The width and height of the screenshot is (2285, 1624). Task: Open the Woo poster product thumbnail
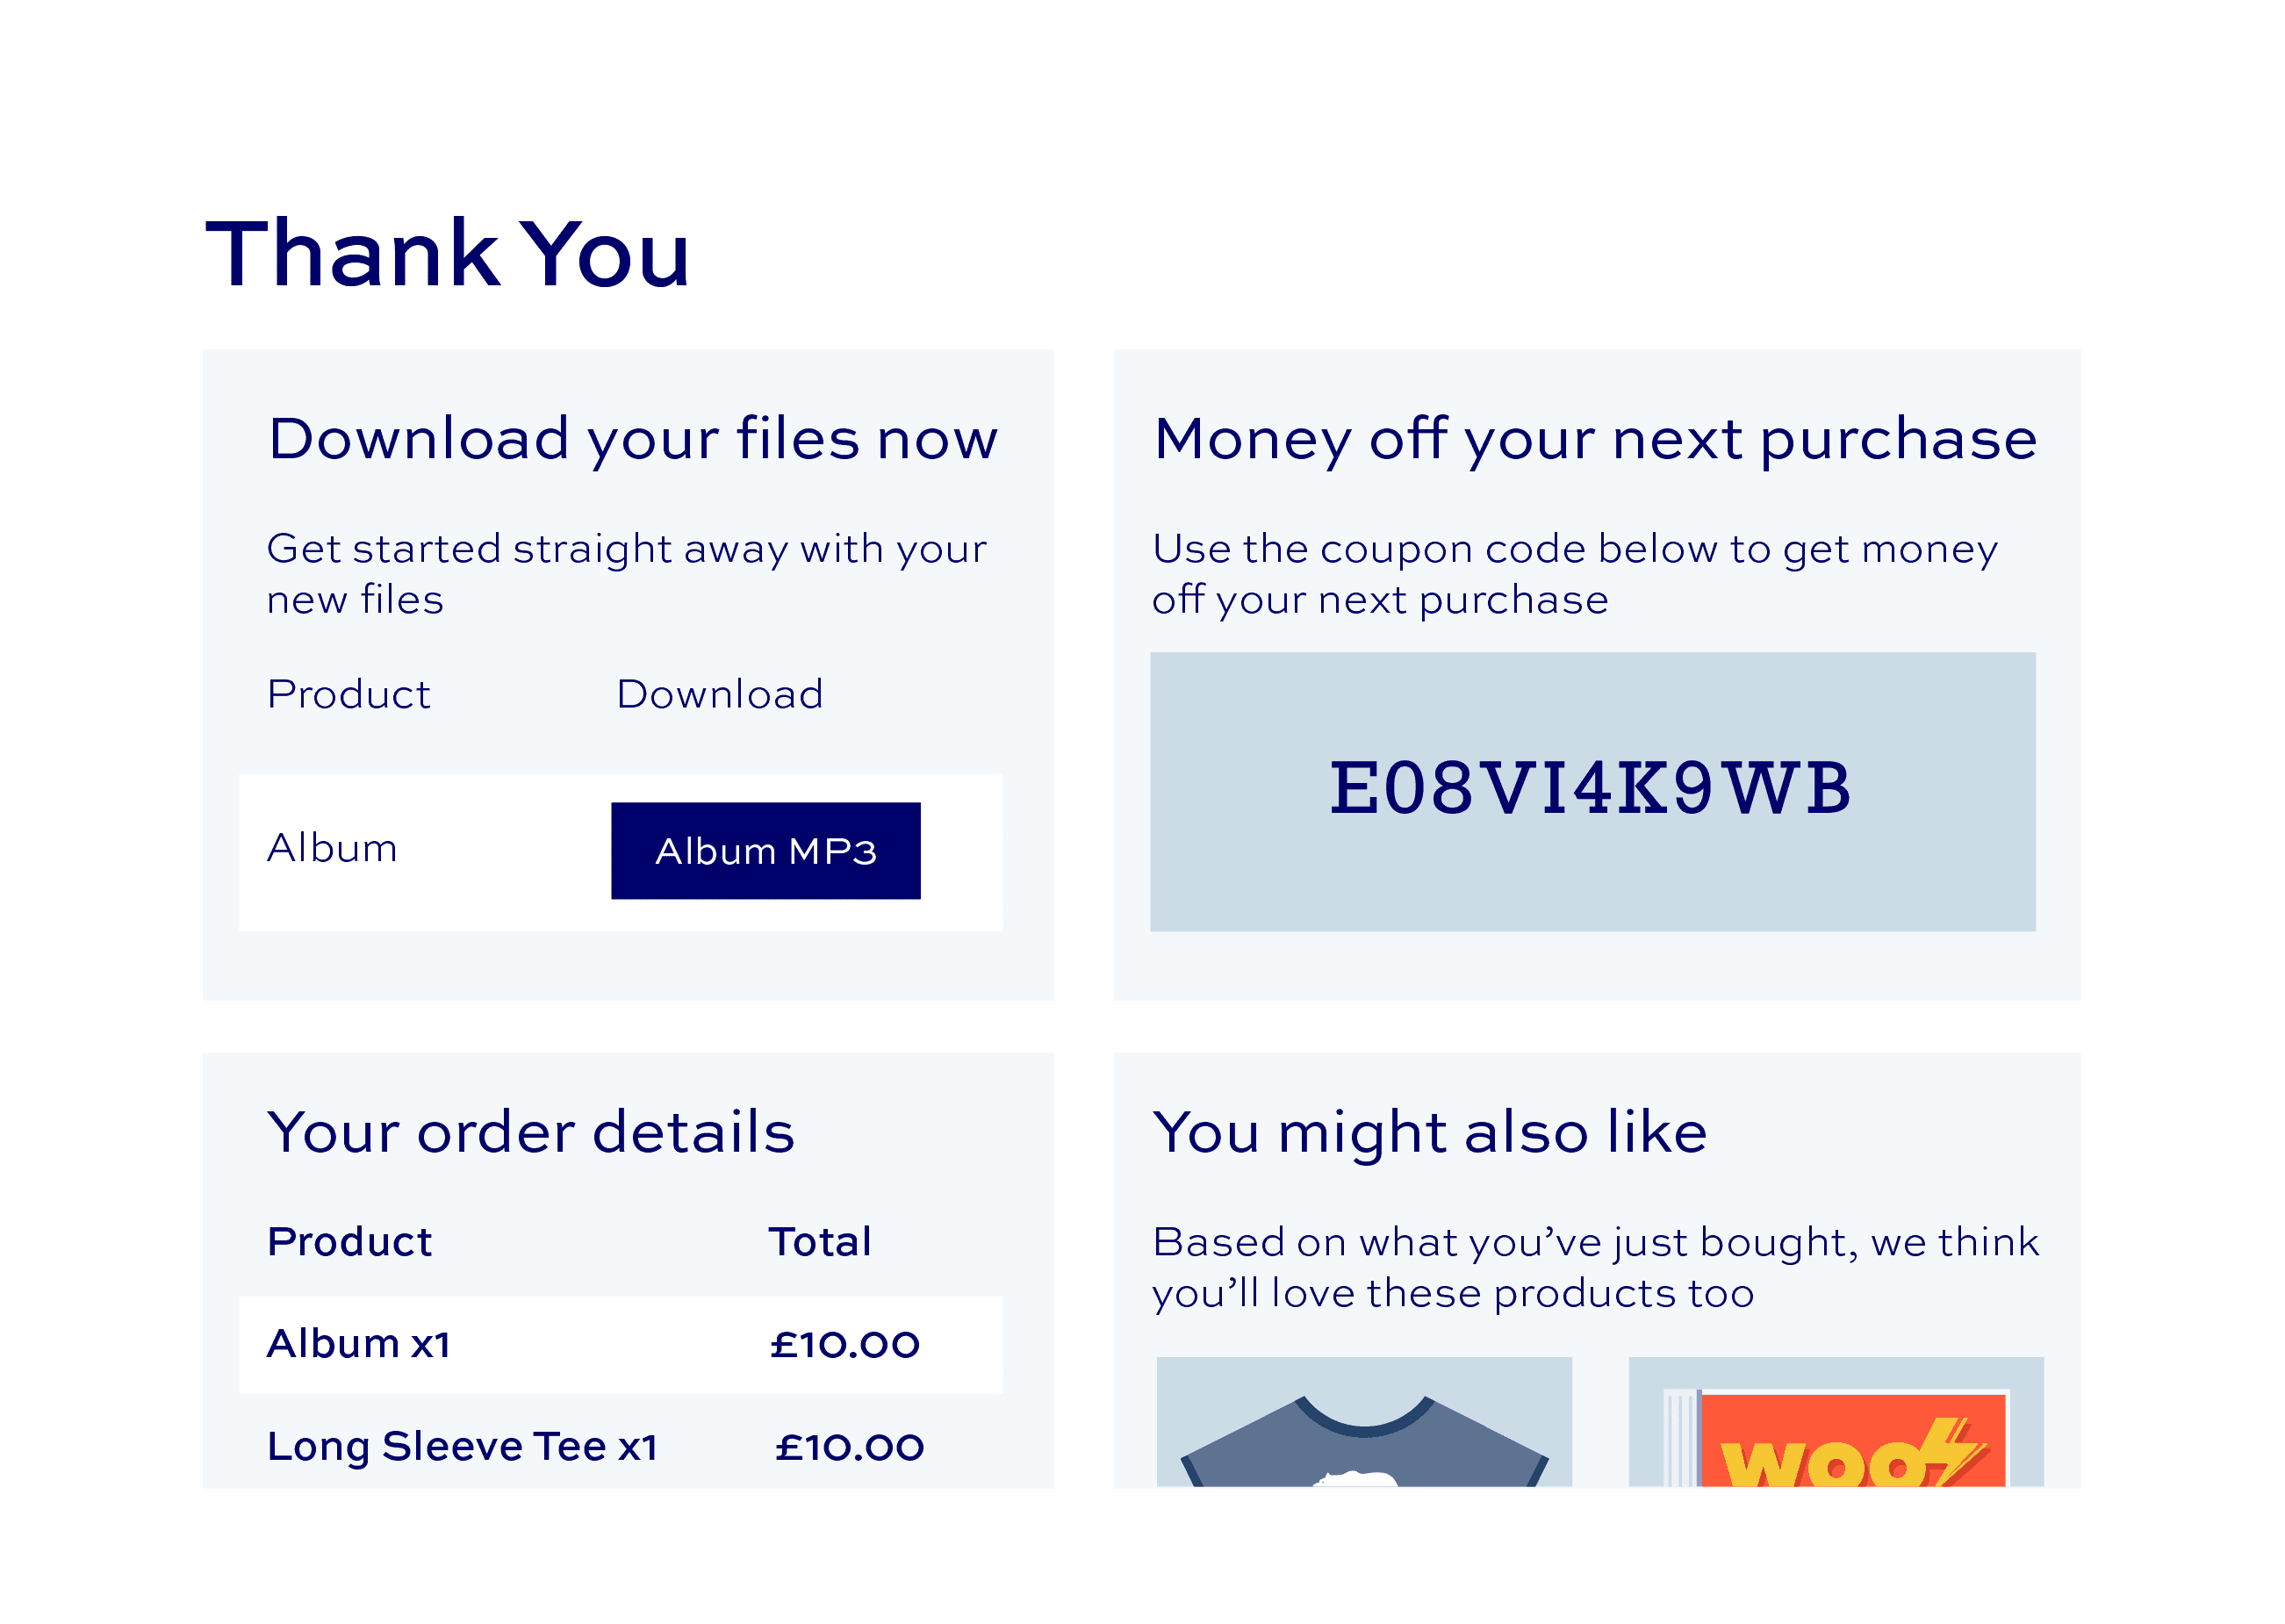click(1836, 1422)
